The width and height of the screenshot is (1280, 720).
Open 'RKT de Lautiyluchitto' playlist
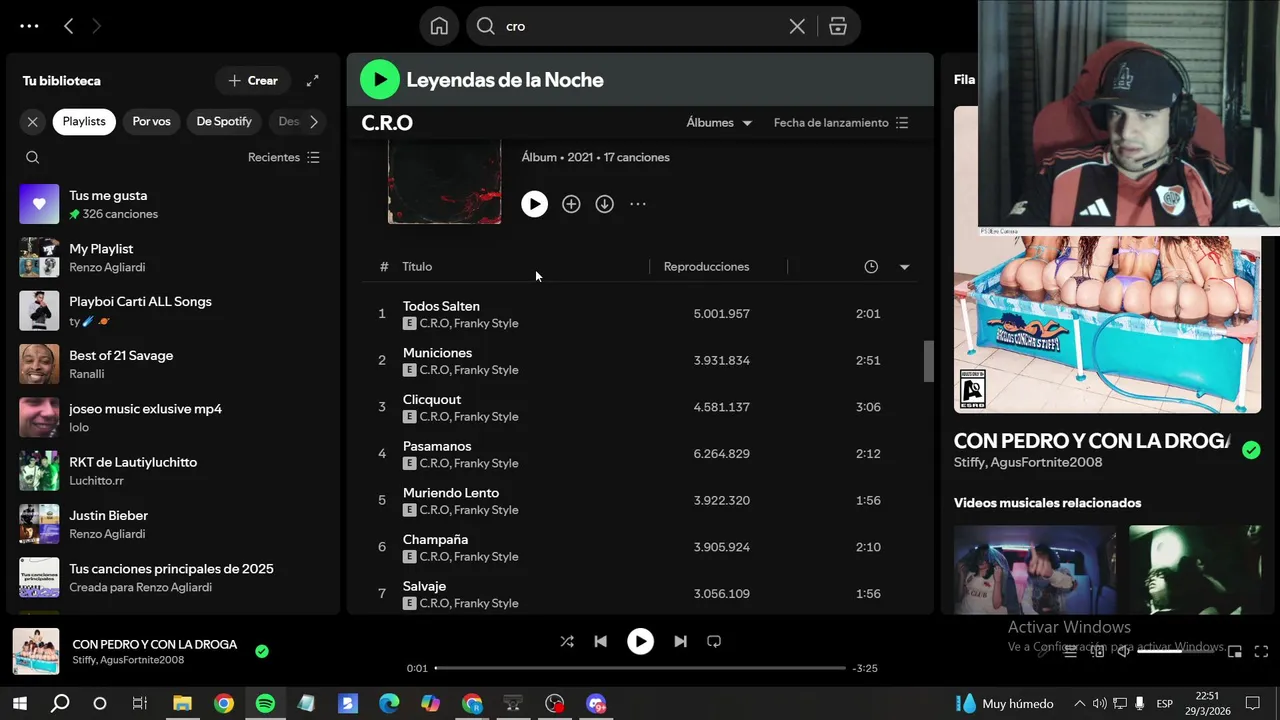click(173, 470)
